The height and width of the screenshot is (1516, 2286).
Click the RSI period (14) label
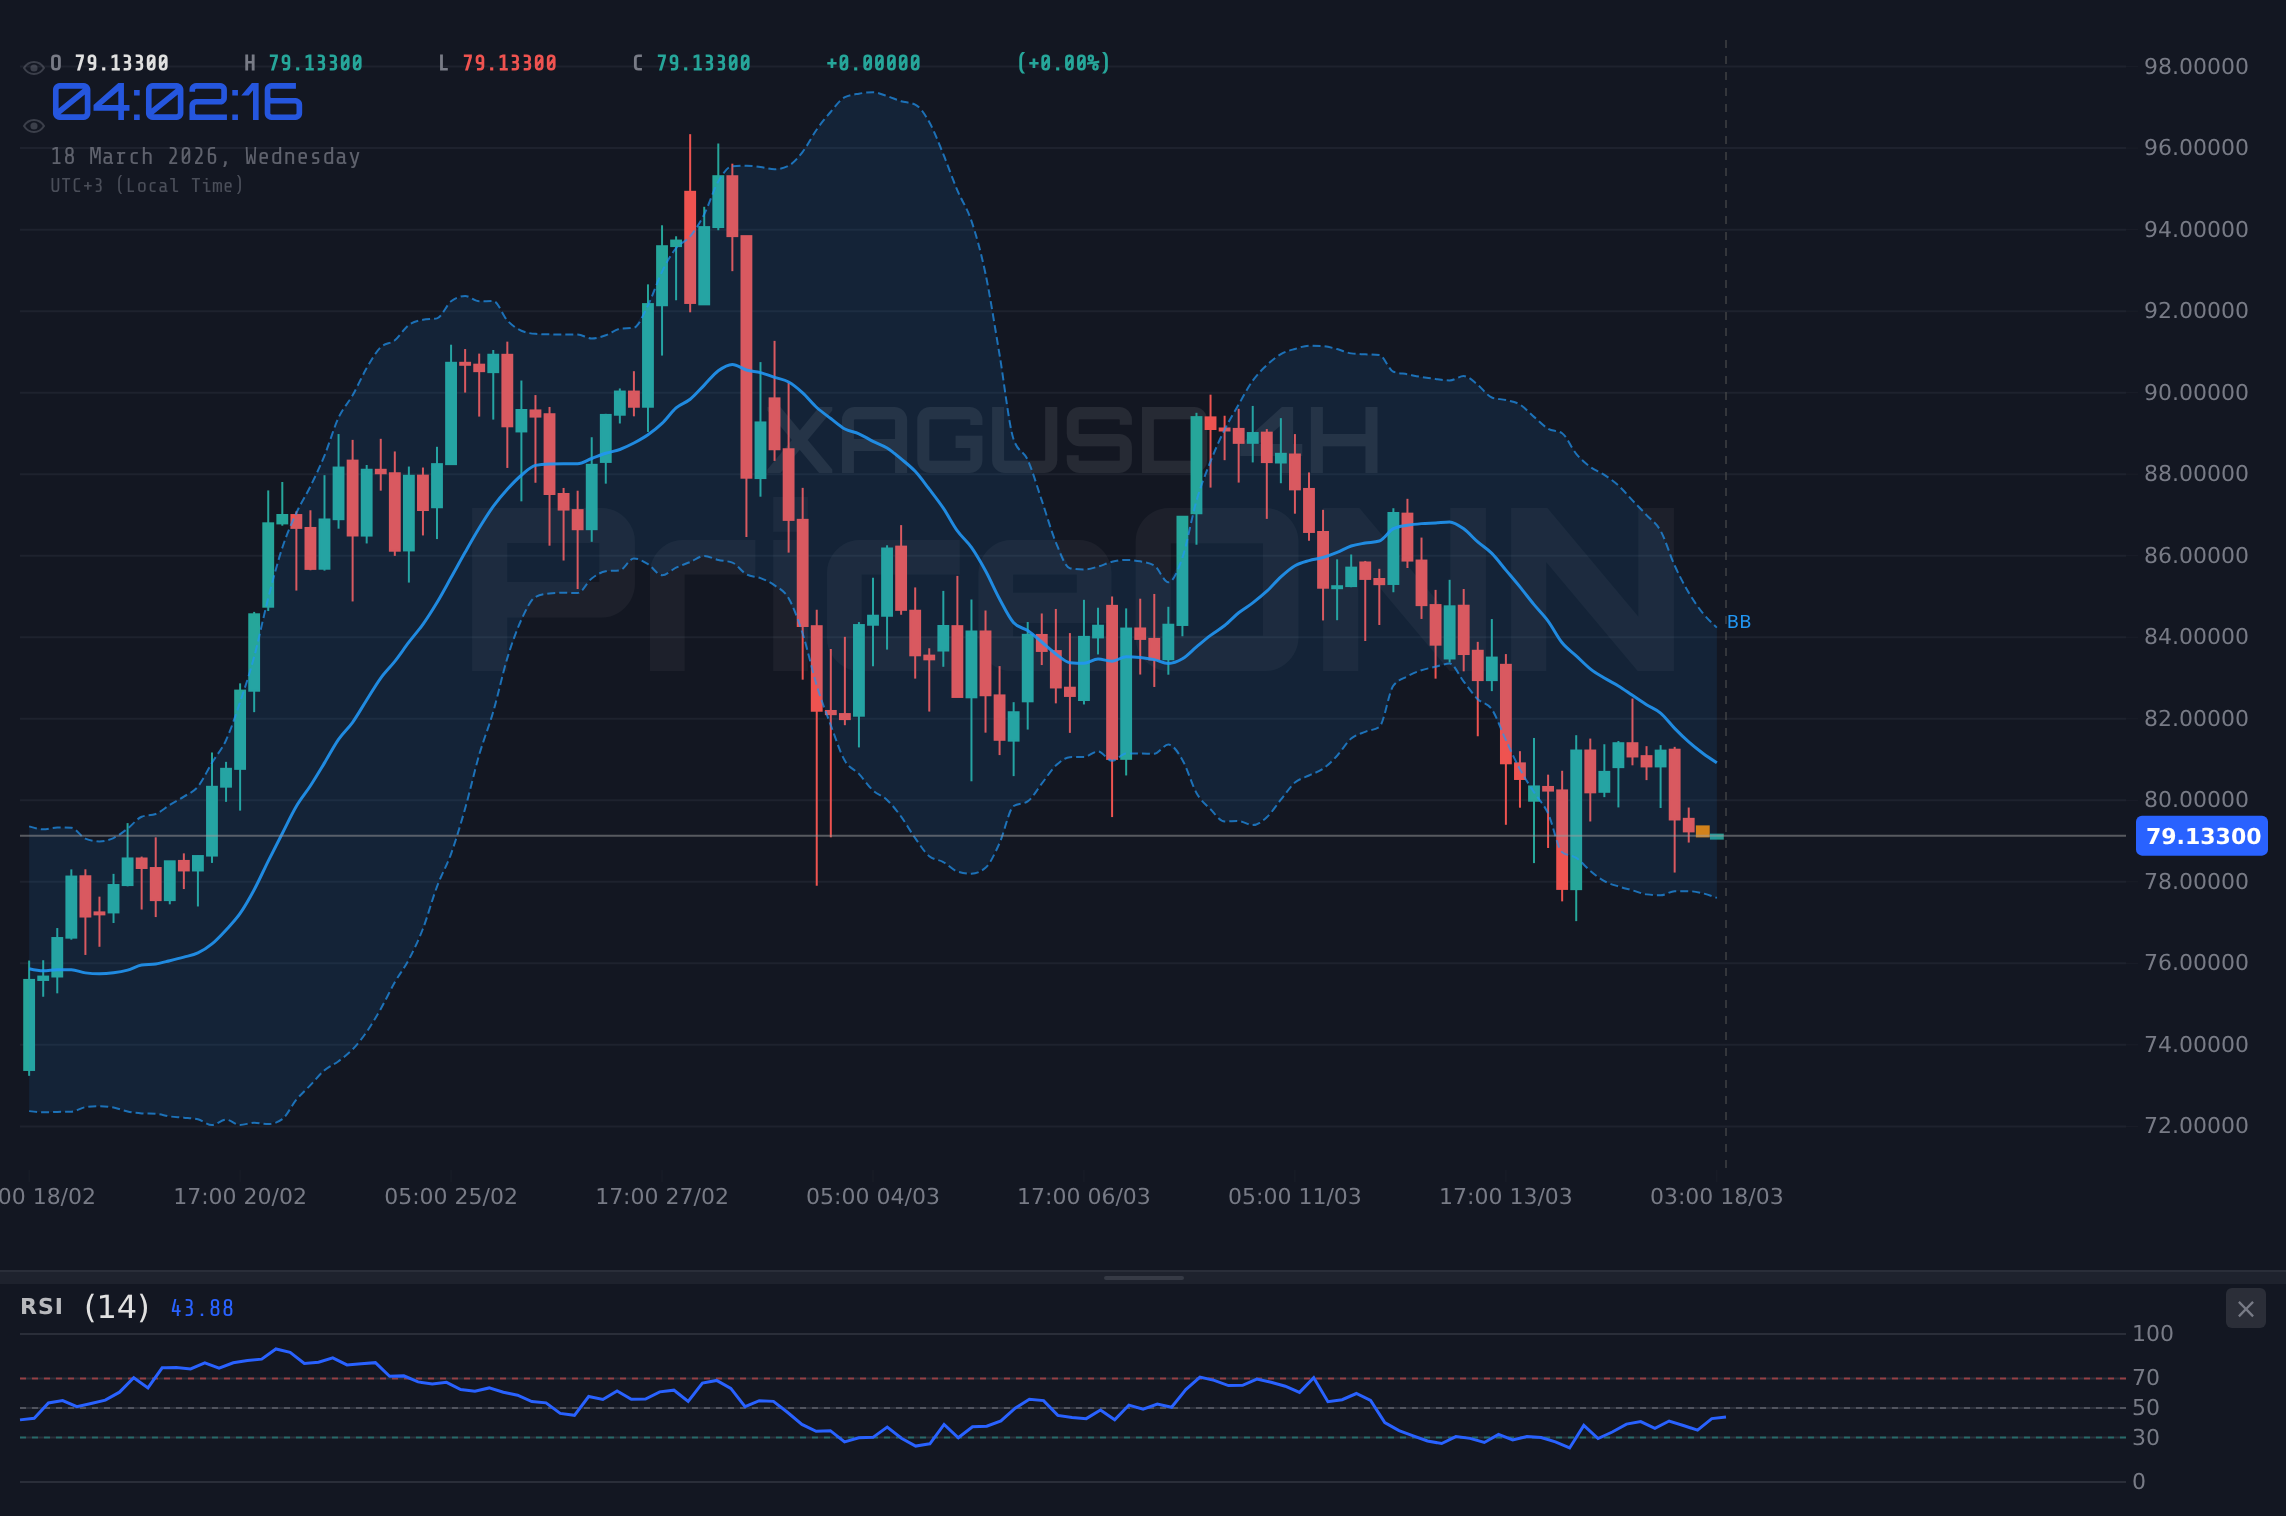[x=117, y=1307]
